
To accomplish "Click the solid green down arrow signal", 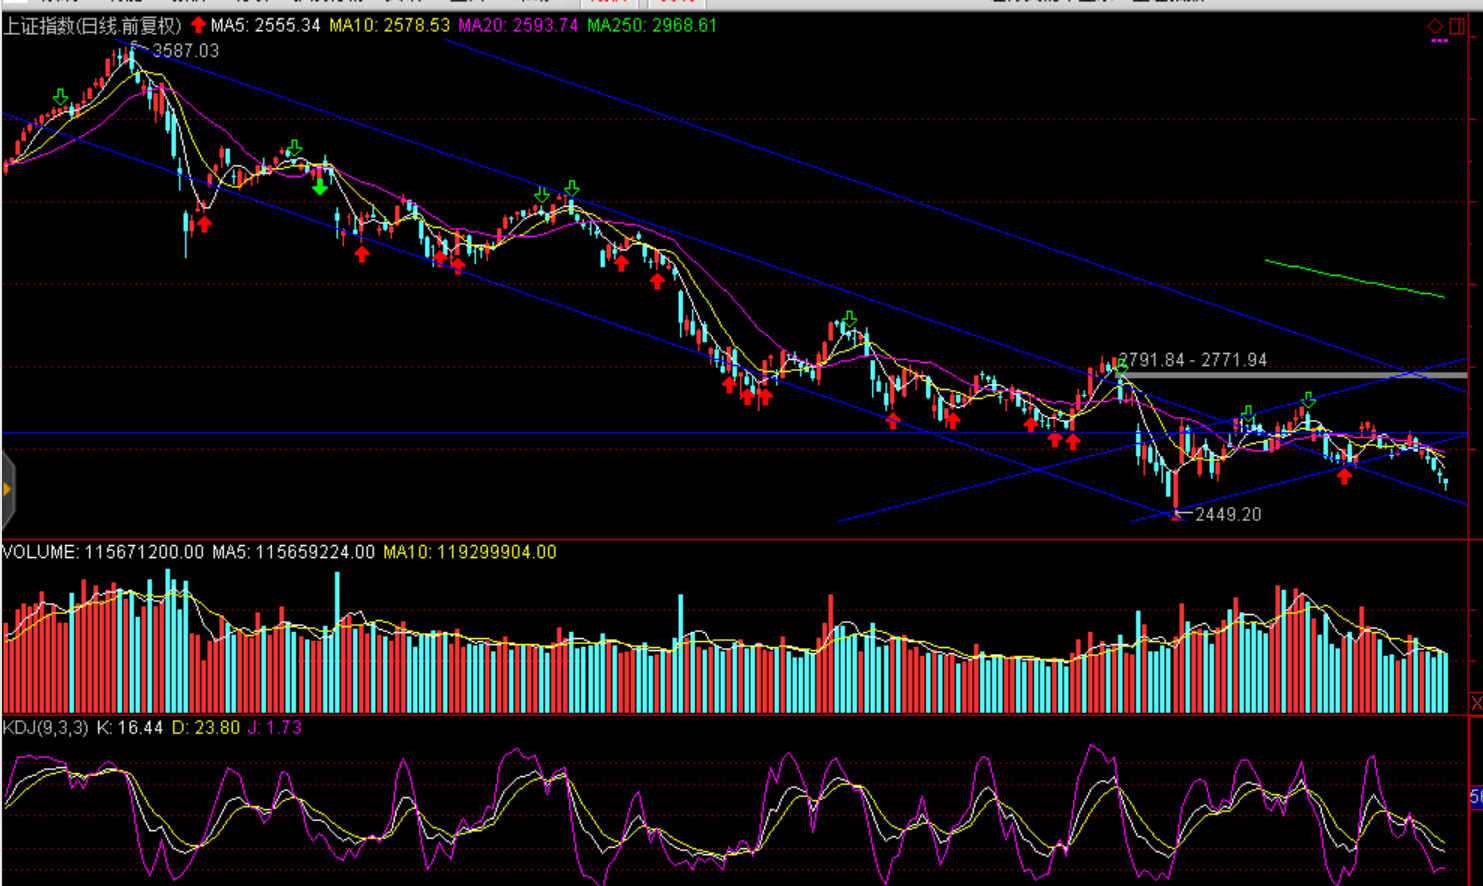I will 320,187.
